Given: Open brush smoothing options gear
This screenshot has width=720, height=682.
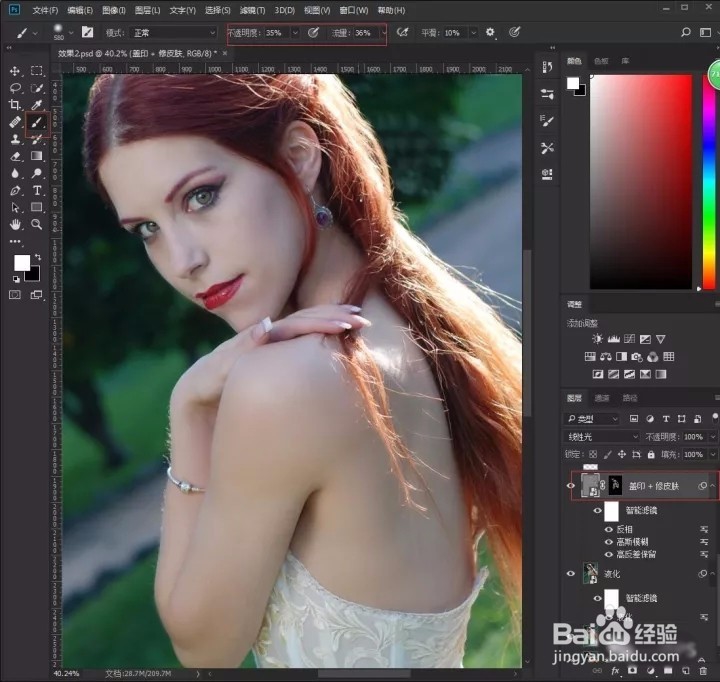Looking at the screenshot, I should coord(490,32).
